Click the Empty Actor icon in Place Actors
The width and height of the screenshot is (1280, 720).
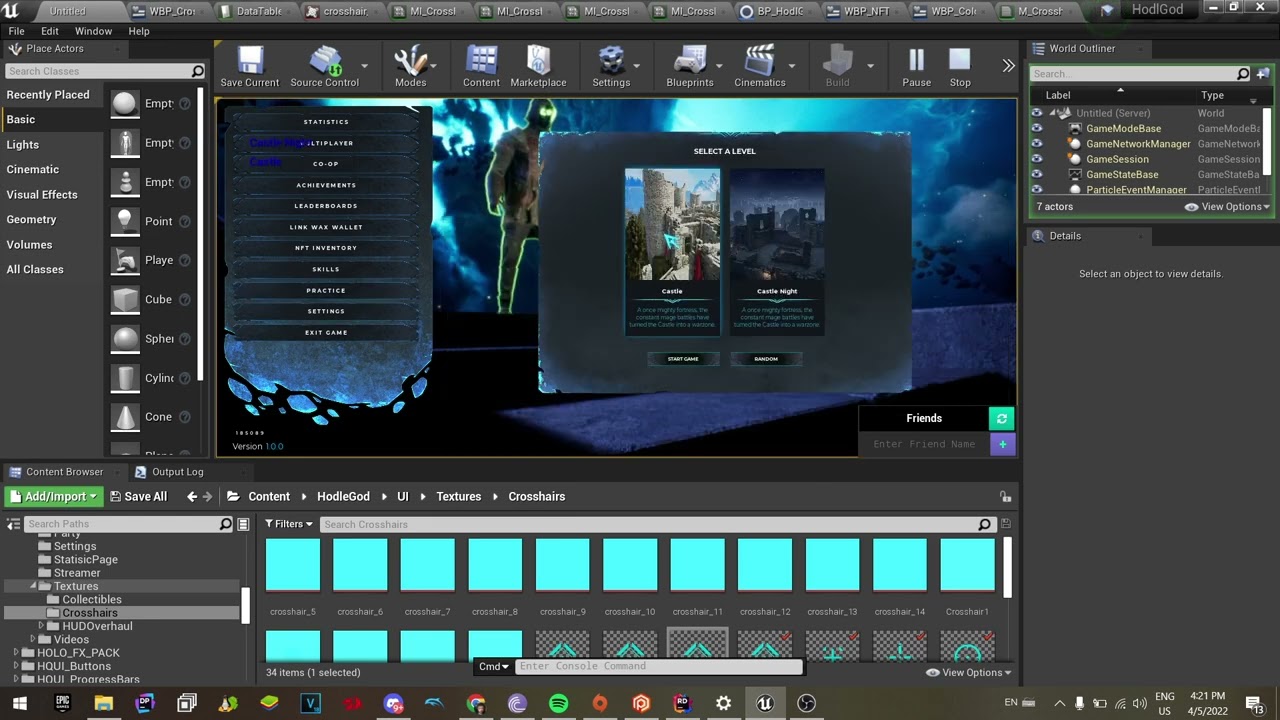point(125,104)
